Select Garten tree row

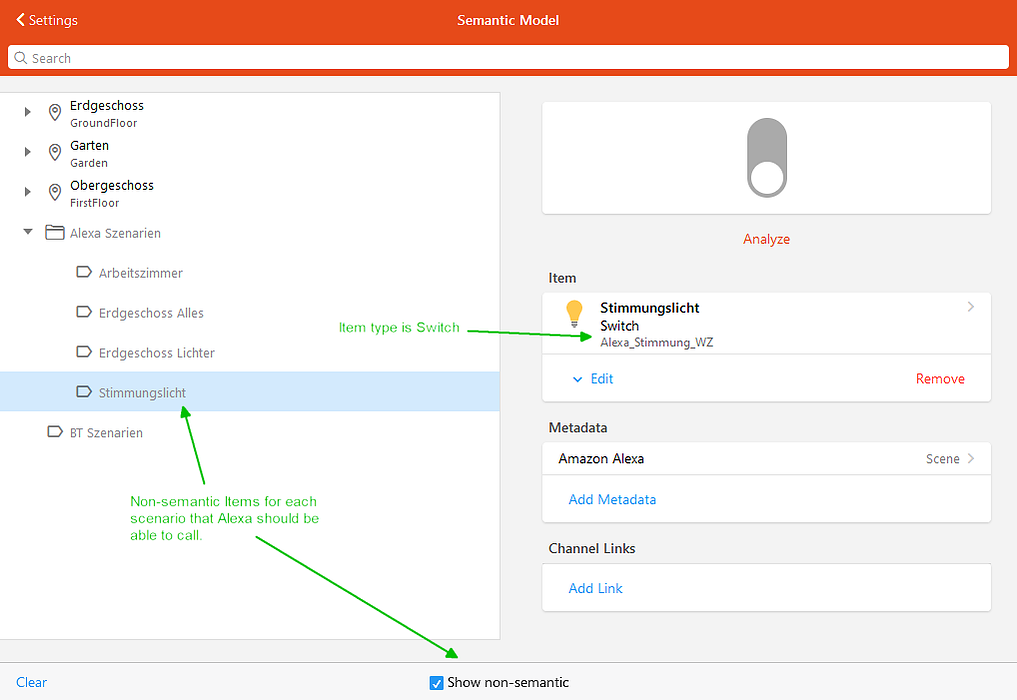tap(250, 153)
